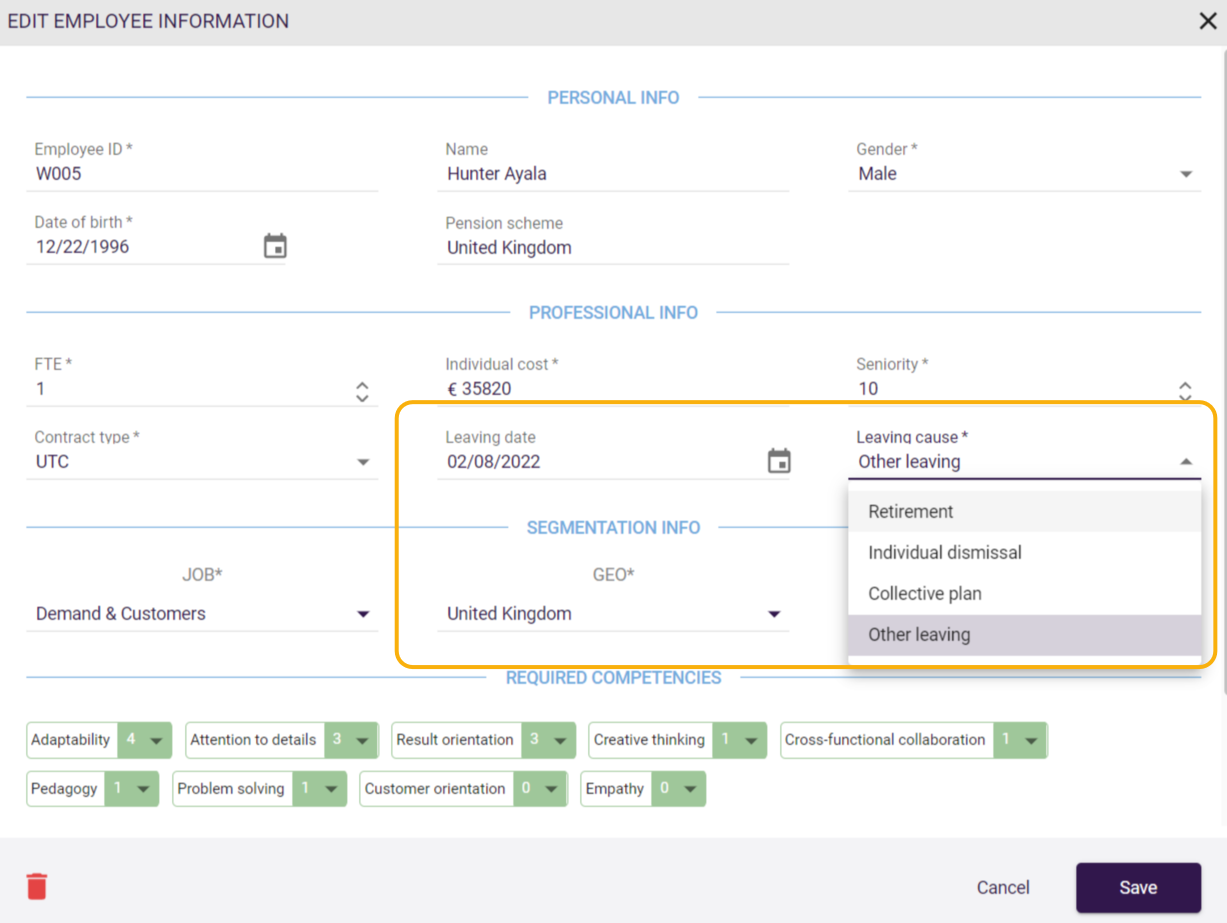Expand the JOB segmentation dropdown
Screen dimensions: 1227x923
(363, 614)
